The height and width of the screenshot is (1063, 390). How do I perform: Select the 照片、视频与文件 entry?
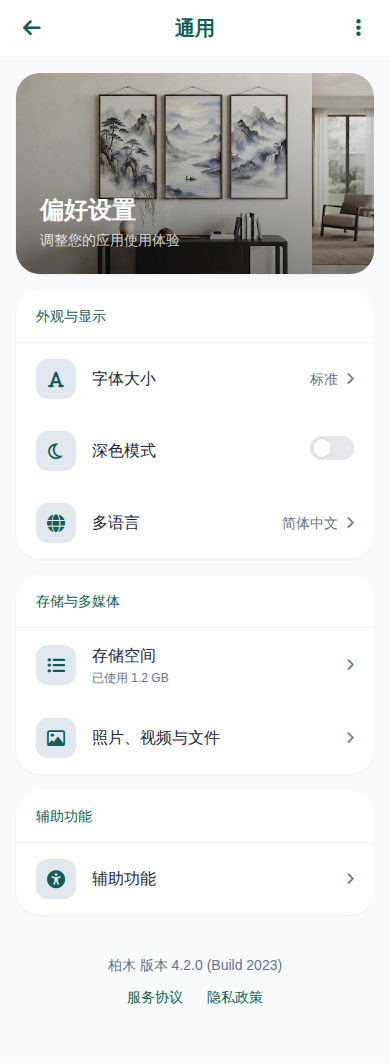(x=195, y=738)
